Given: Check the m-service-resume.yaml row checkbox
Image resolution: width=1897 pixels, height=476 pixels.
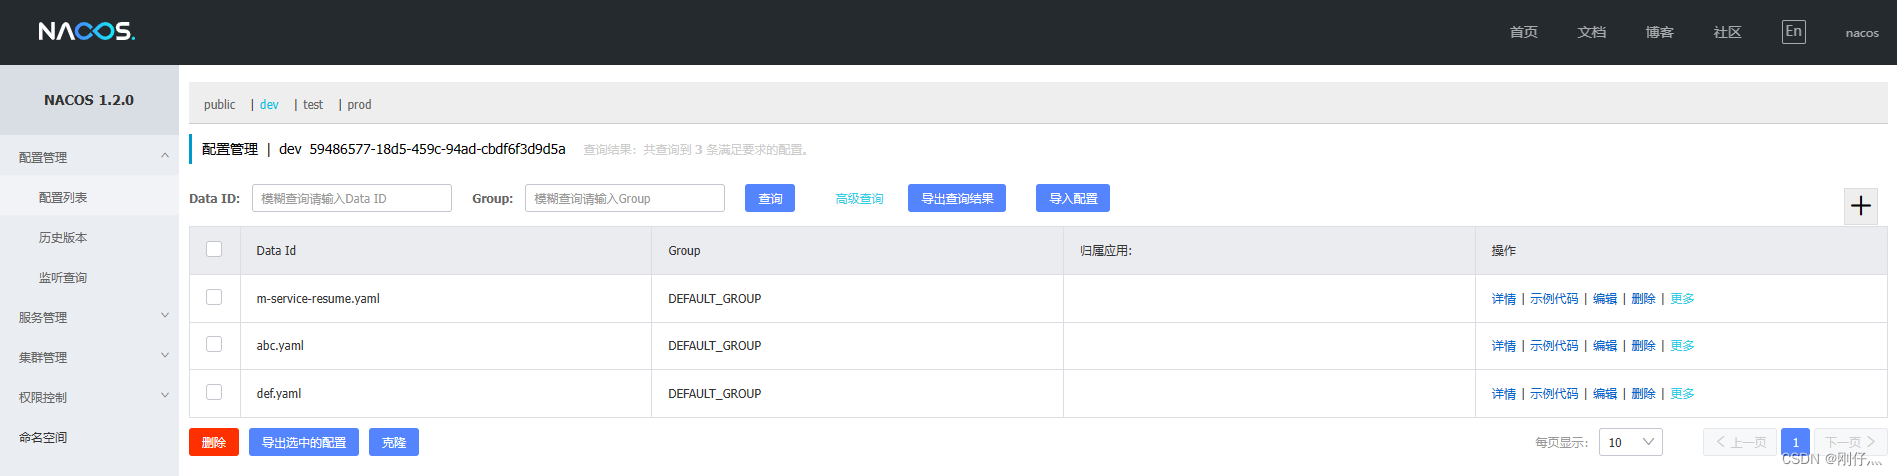Looking at the screenshot, I should [214, 297].
